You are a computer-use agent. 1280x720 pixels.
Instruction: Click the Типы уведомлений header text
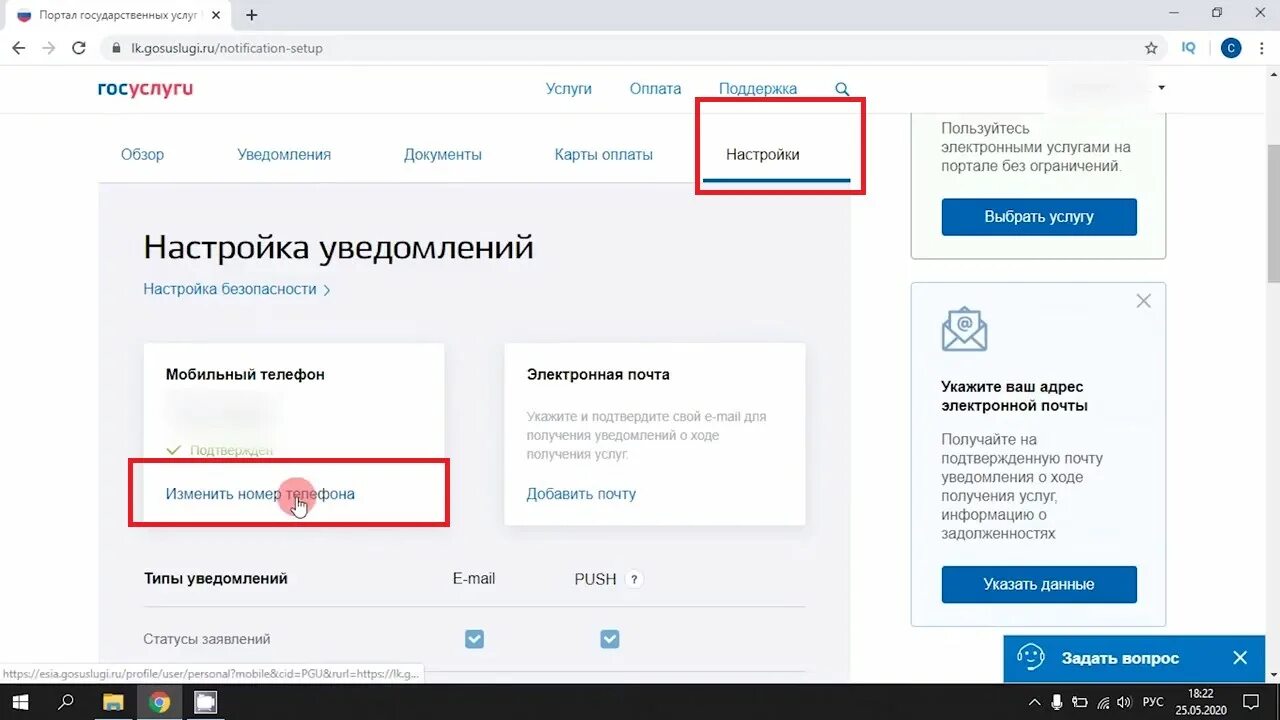coord(216,579)
